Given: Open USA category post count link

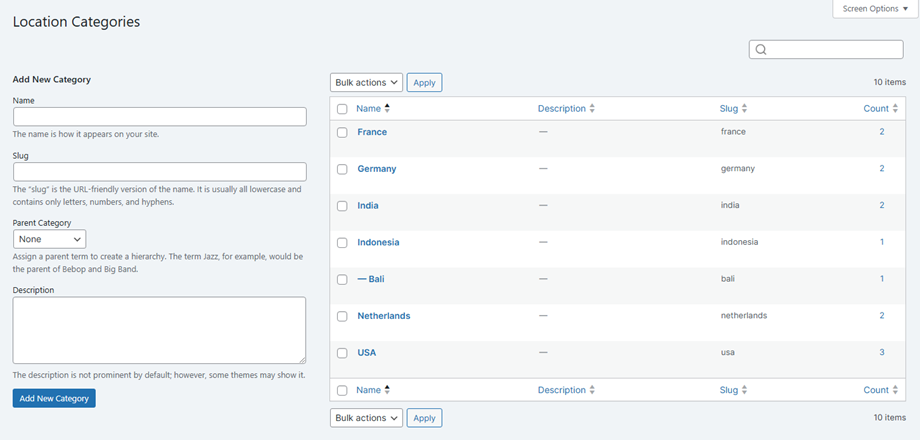Looking at the screenshot, I should pyautogui.click(x=882, y=353).
